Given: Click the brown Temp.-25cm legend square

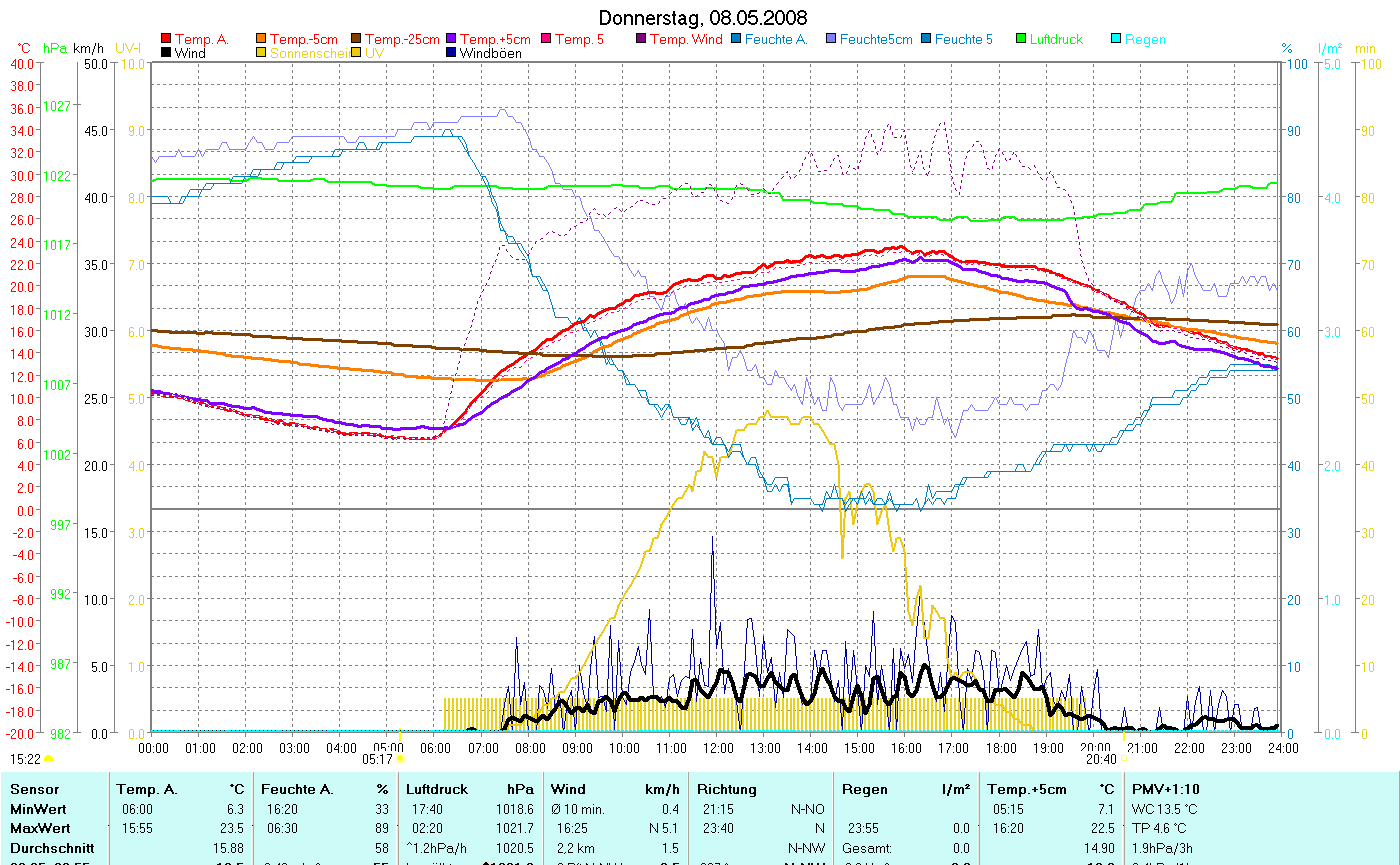Looking at the screenshot, I should pos(357,39).
